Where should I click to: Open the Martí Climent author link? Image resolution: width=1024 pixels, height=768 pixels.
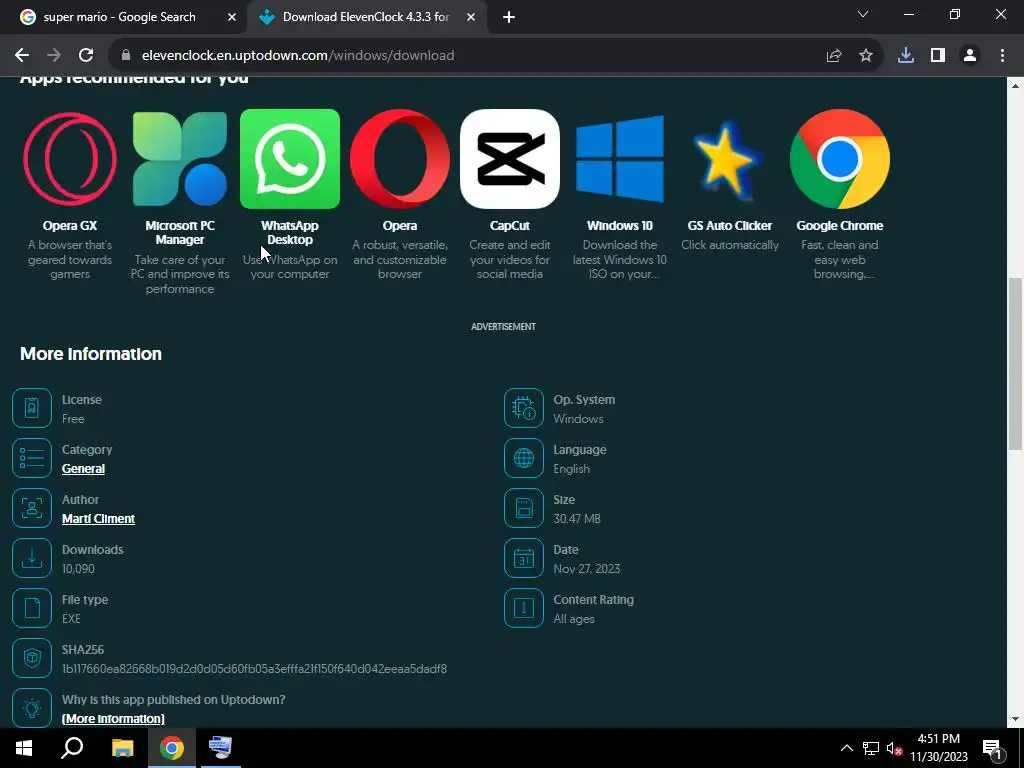point(98,519)
